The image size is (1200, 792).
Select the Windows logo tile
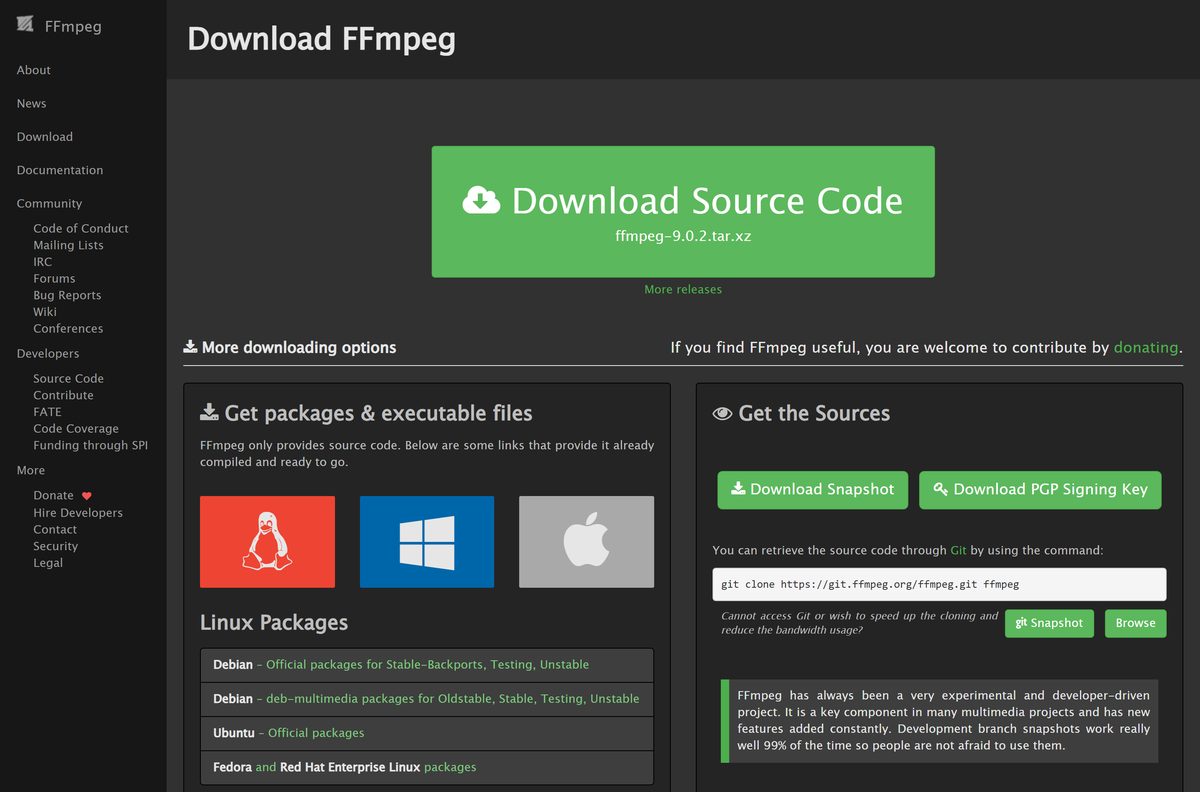point(427,541)
